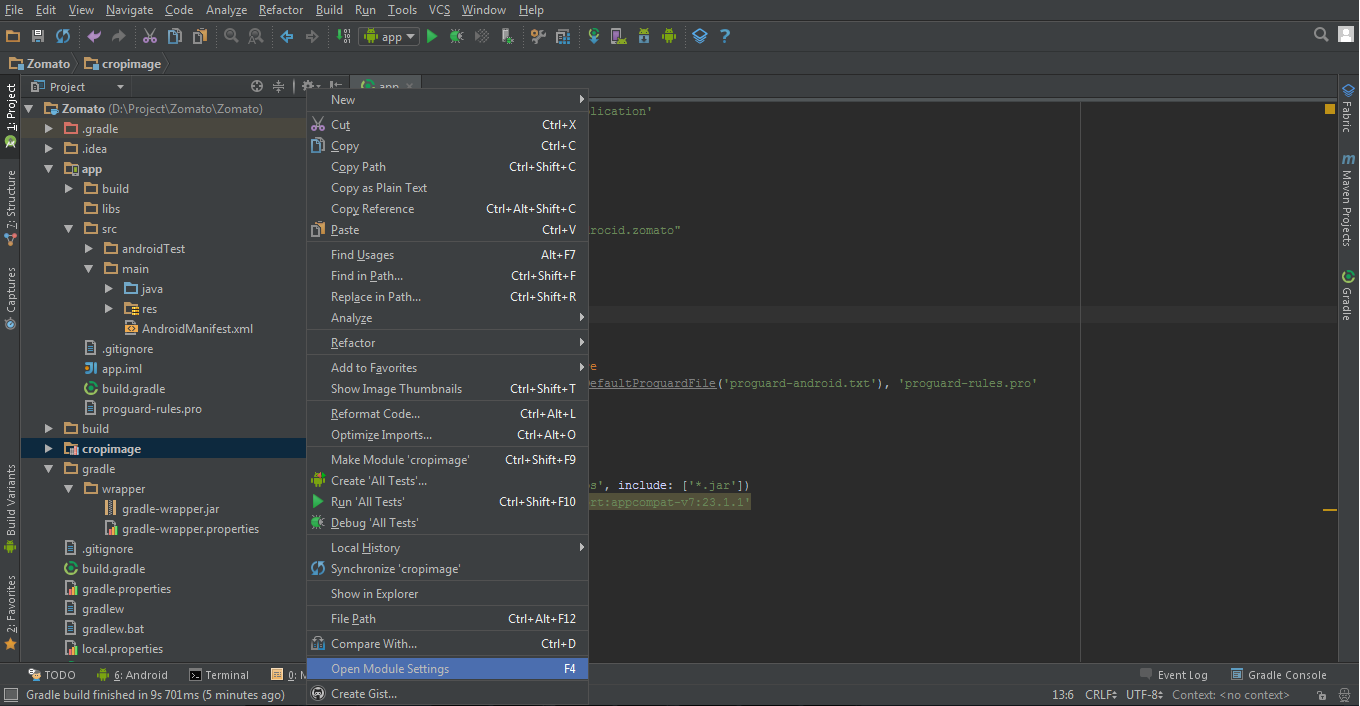The height and width of the screenshot is (706, 1360).
Task: Click the Redo toolbar arrow
Action: pos(119,36)
